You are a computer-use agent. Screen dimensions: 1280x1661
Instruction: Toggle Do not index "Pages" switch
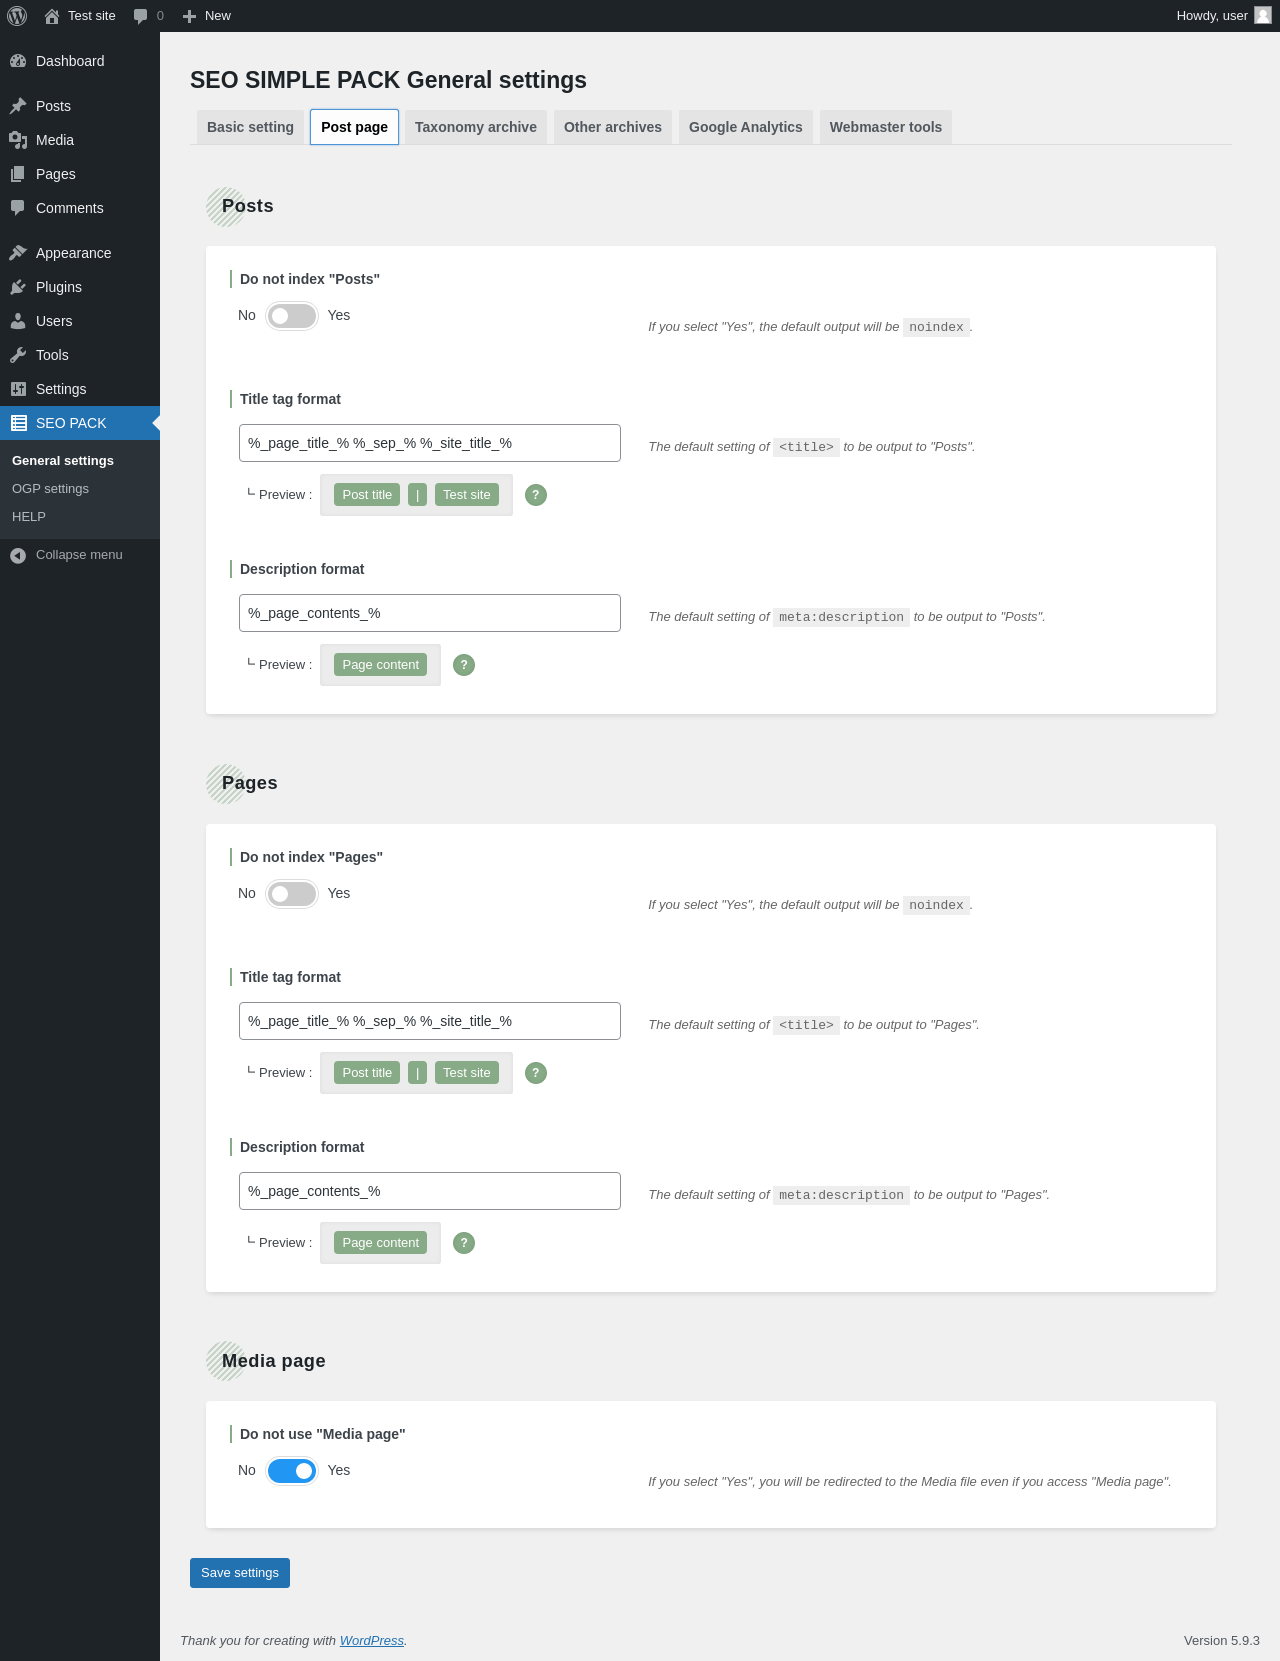click(292, 894)
